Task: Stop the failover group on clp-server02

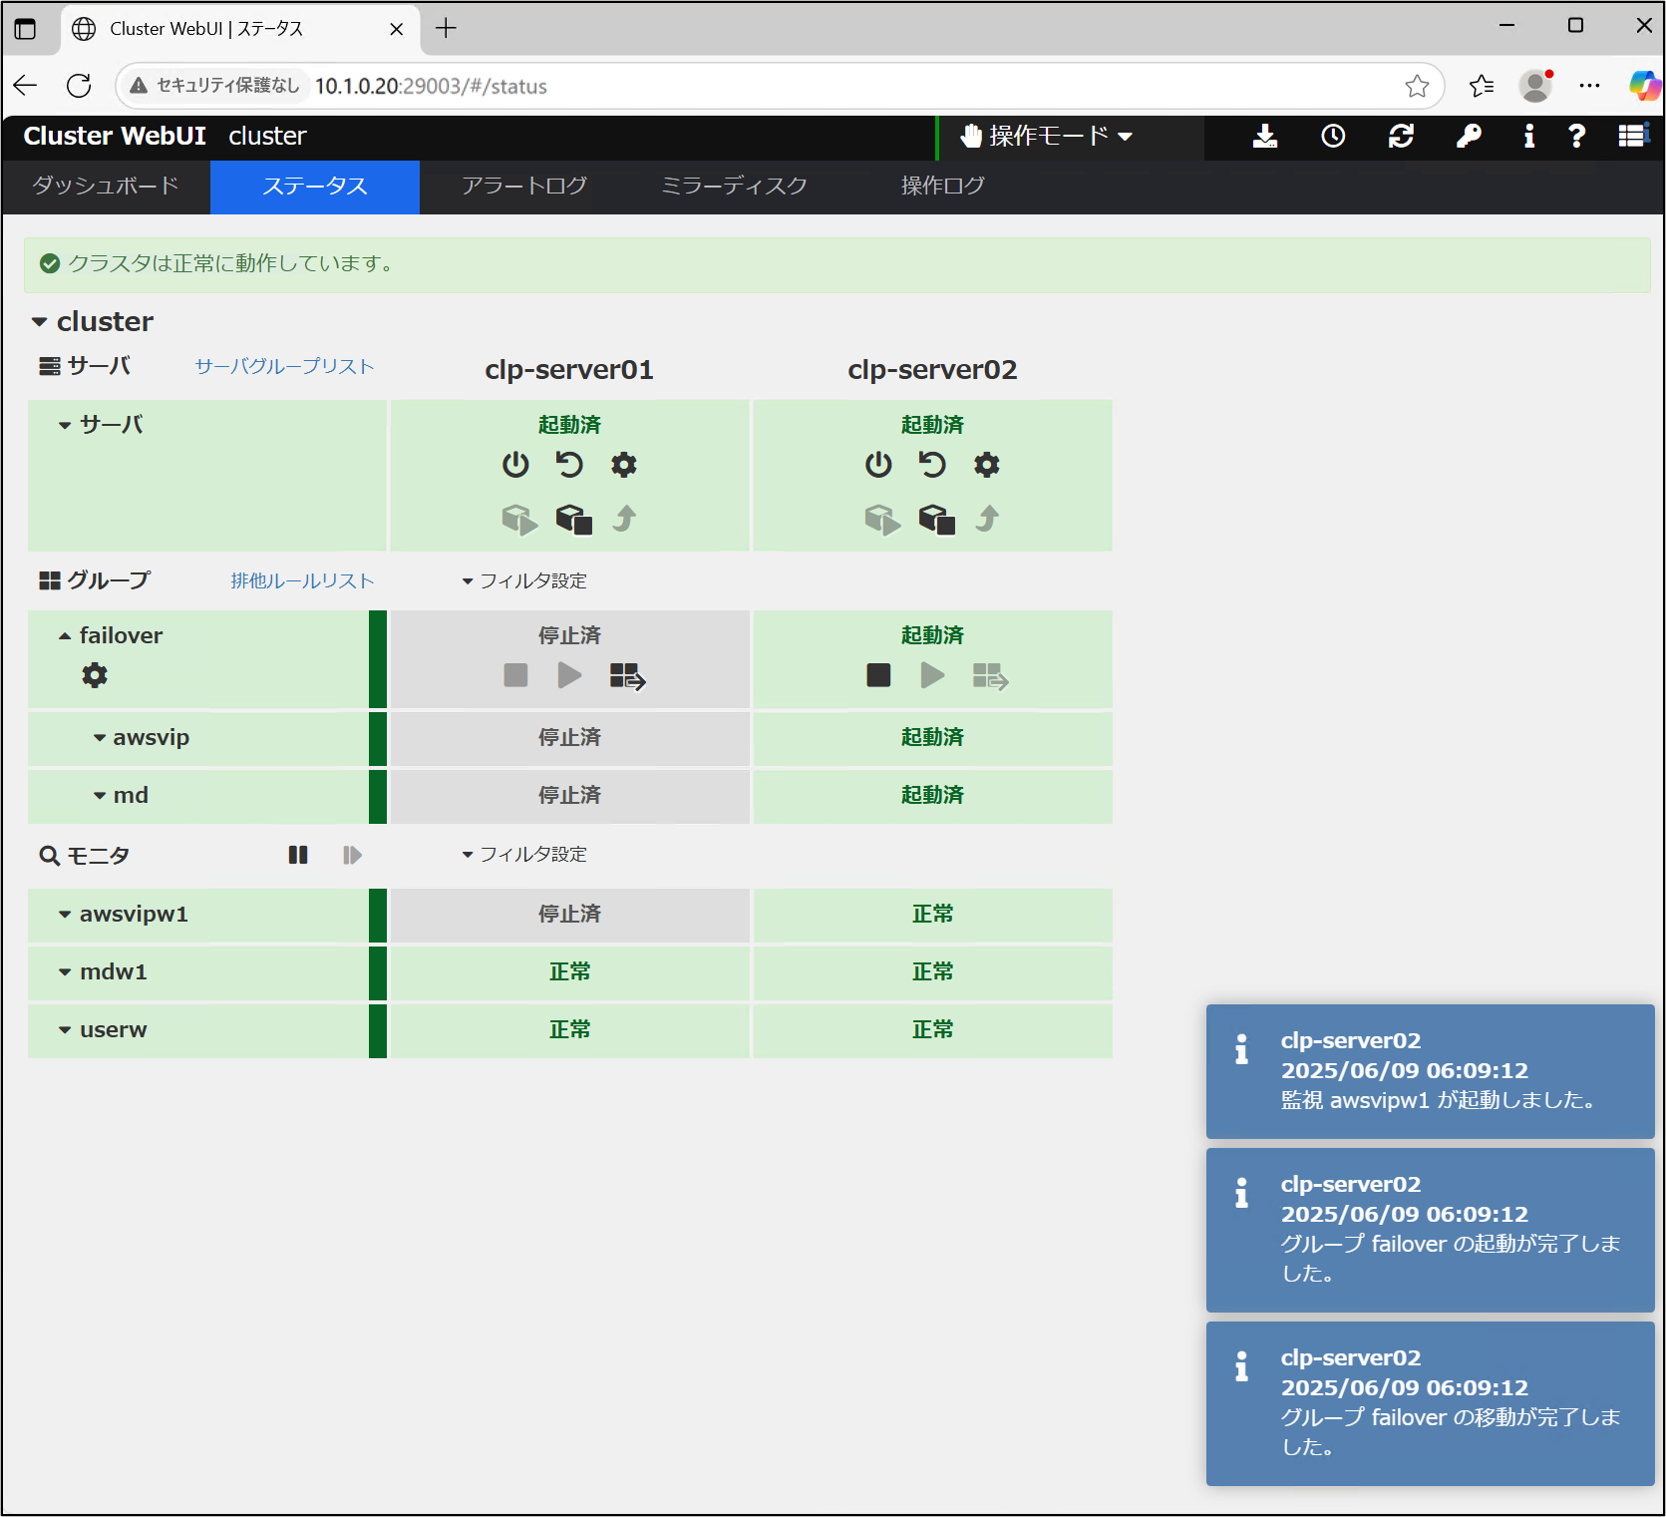Action: [x=878, y=676]
